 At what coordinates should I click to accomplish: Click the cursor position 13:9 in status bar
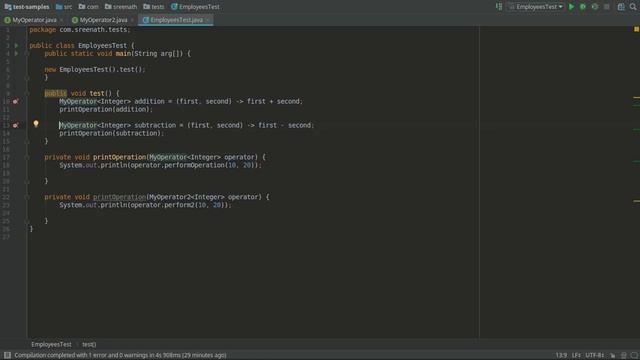561,355
